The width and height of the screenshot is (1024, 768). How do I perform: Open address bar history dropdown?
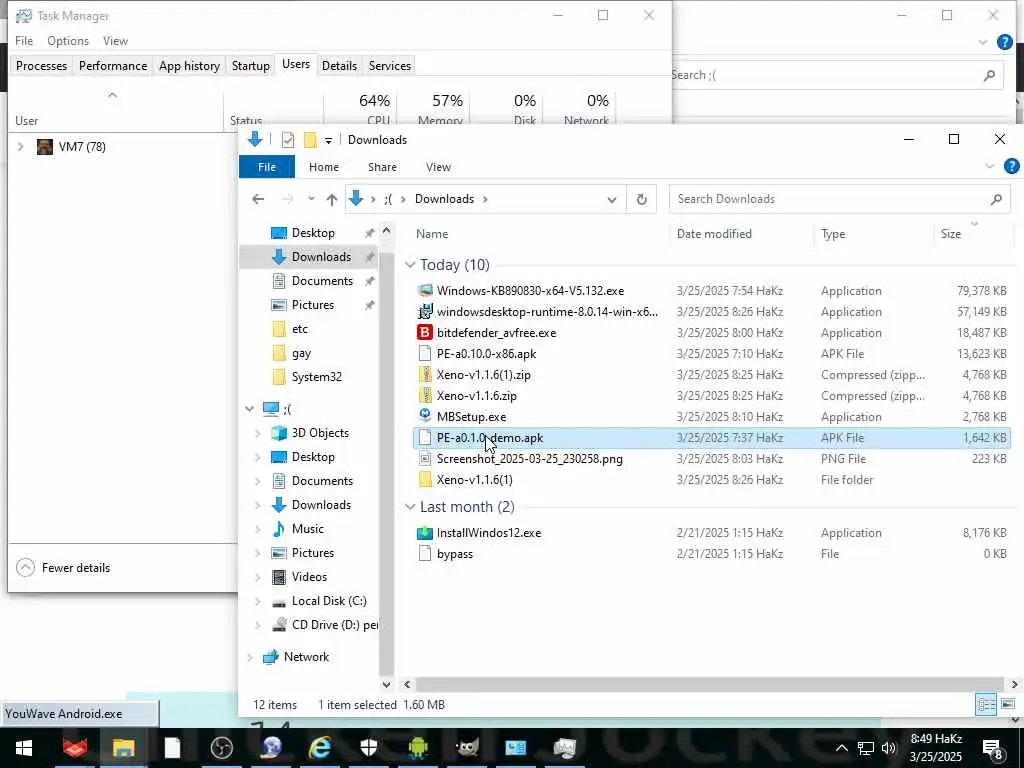click(x=612, y=199)
